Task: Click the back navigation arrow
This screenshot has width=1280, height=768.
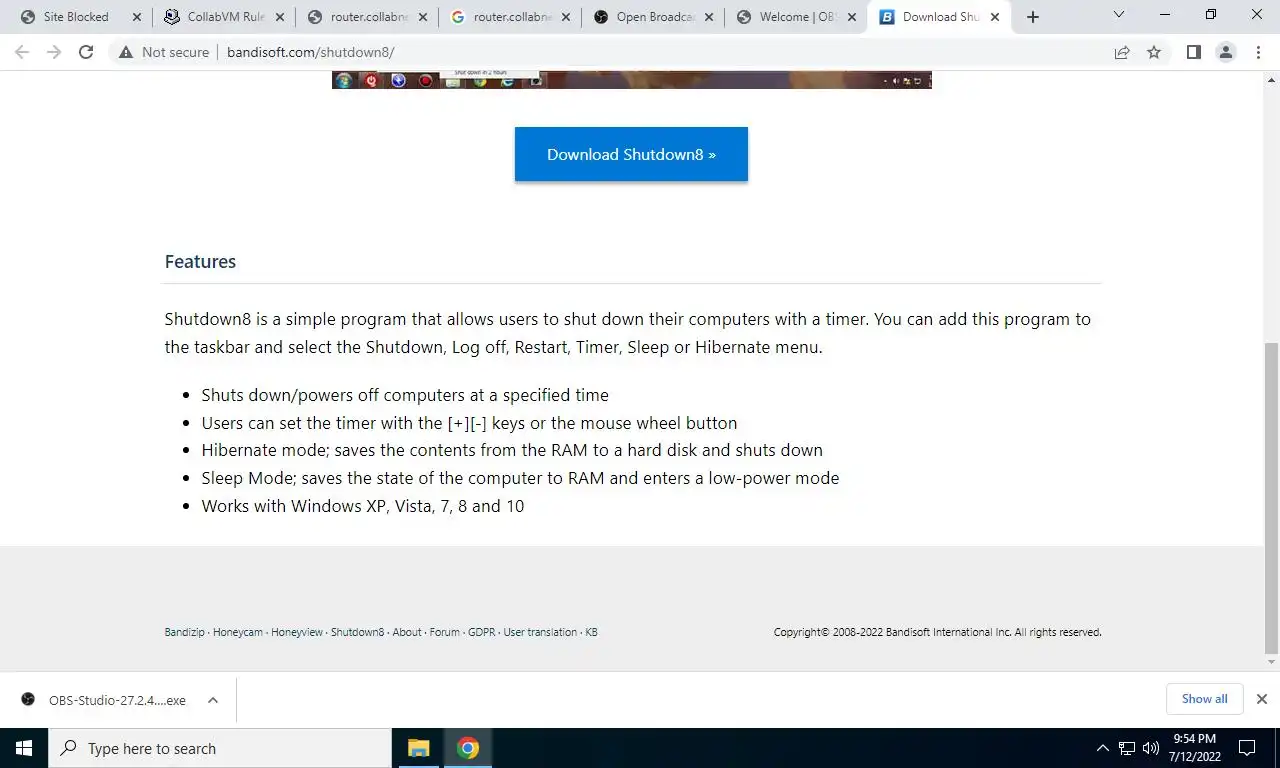Action: click(22, 52)
